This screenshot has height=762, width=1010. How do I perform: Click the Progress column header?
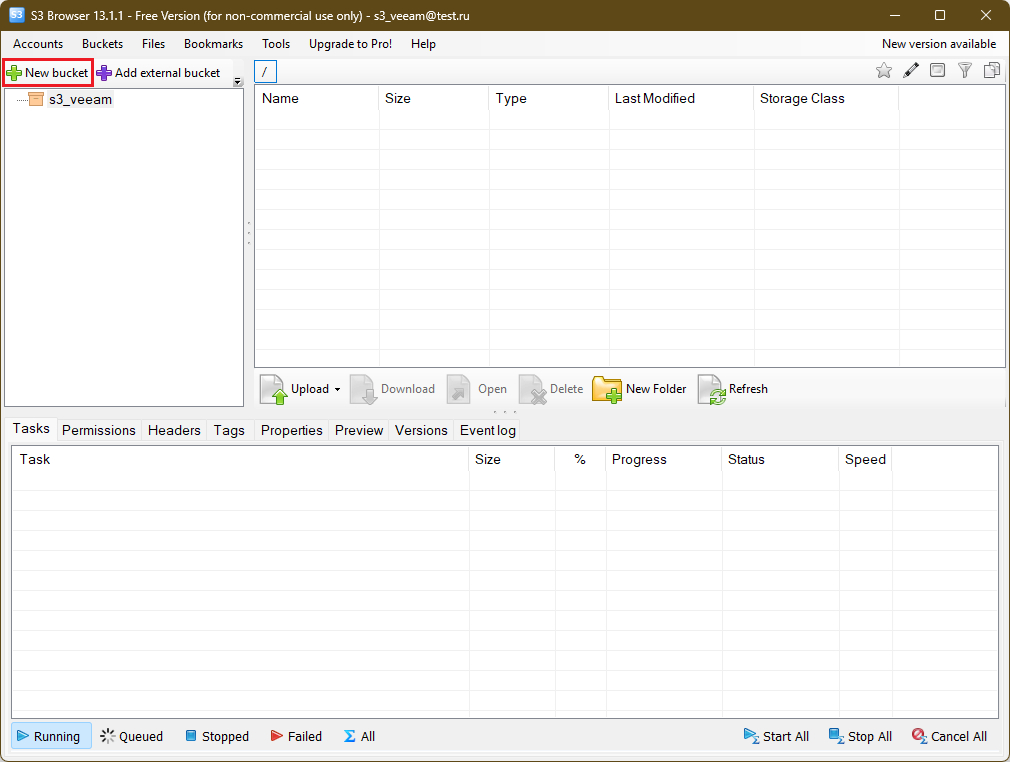click(663, 459)
